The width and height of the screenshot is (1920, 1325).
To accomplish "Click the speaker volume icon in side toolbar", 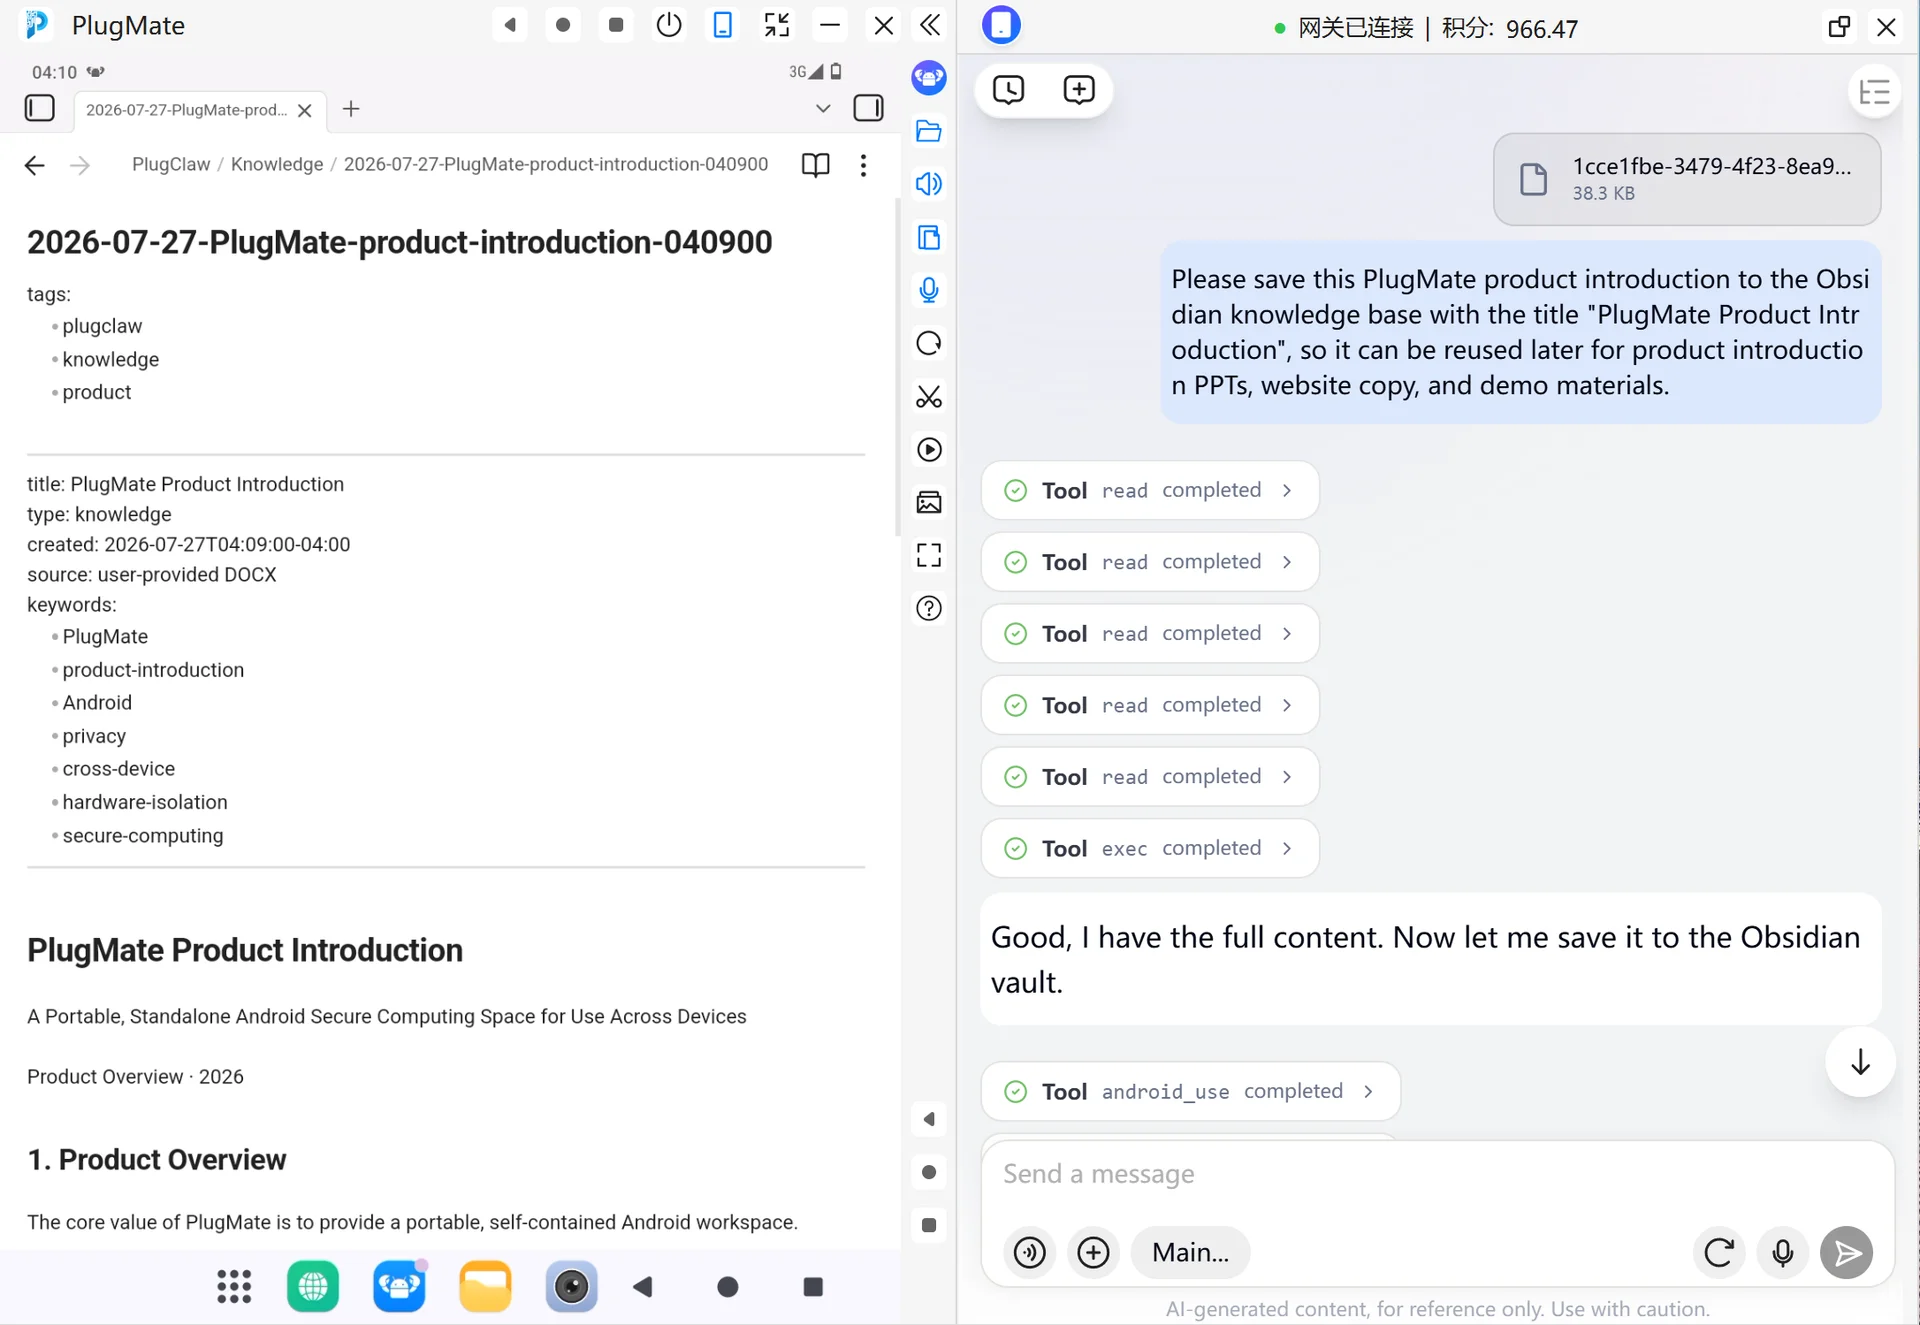I will click(929, 184).
